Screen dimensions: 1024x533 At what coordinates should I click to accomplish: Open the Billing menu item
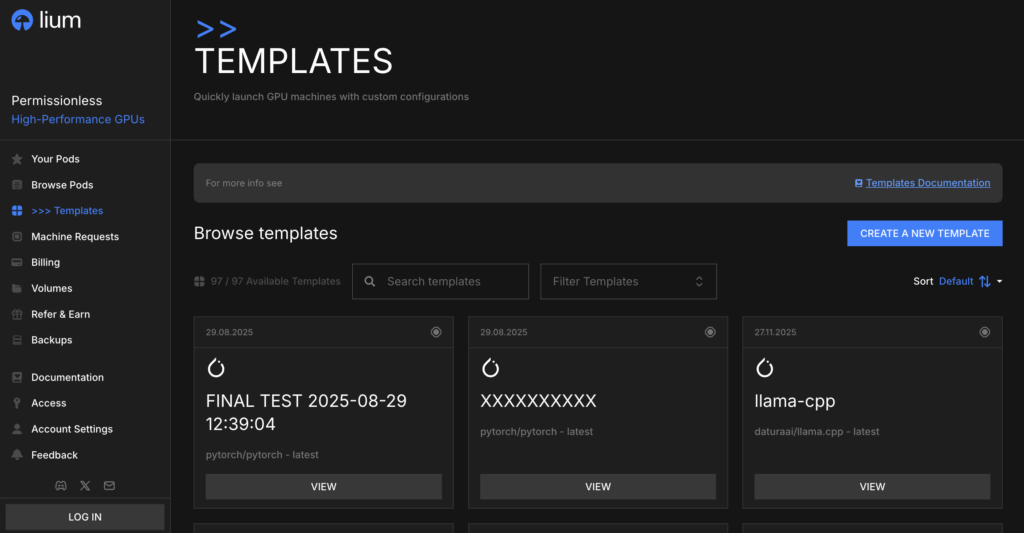(45, 262)
